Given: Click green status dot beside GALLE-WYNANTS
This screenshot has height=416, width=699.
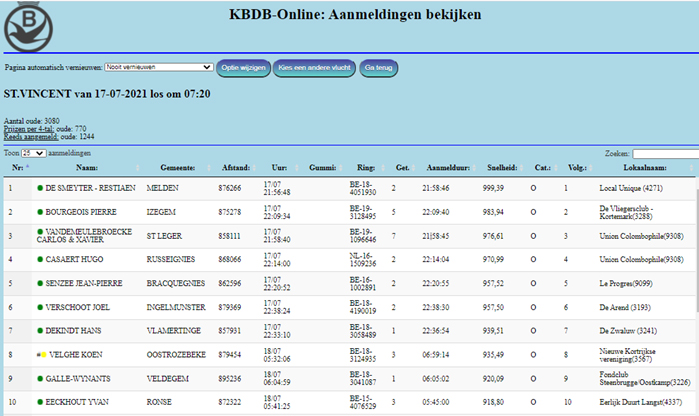Looking at the screenshot, I should [x=40, y=379].
